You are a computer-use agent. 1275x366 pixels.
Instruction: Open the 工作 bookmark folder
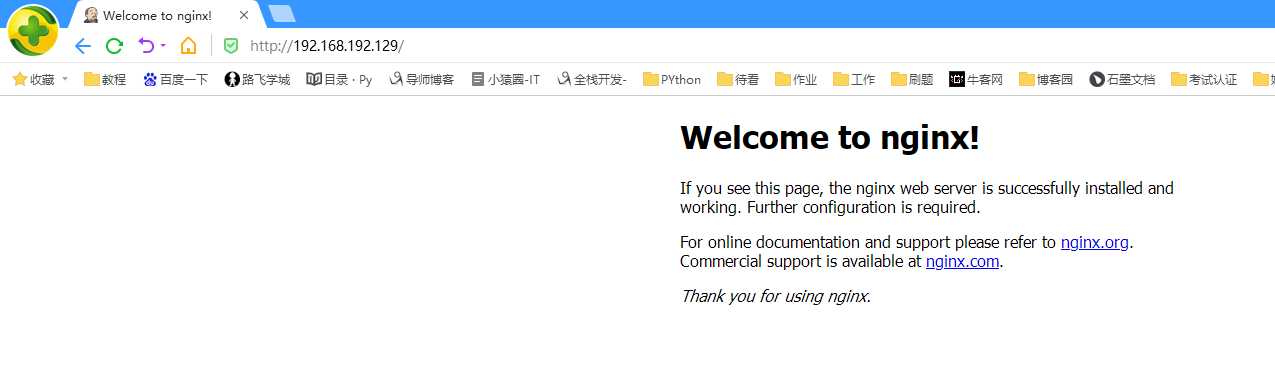coord(854,79)
